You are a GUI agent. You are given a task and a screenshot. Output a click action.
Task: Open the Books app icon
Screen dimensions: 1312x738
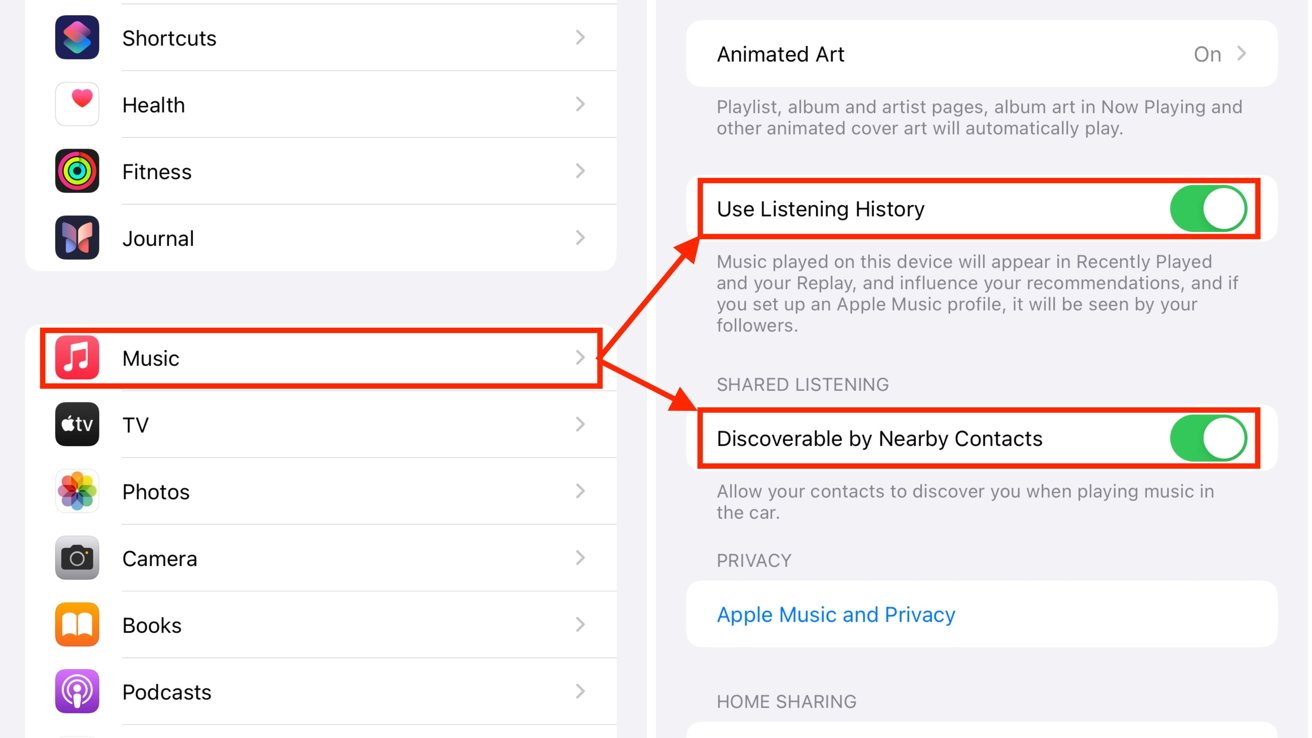click(x=77, y=624)
